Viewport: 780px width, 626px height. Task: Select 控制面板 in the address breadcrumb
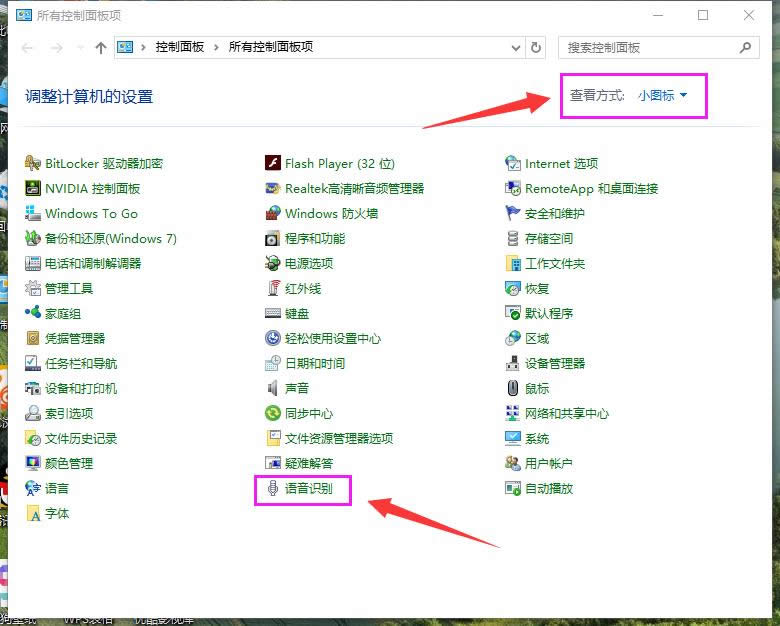[x=180, y=47]
